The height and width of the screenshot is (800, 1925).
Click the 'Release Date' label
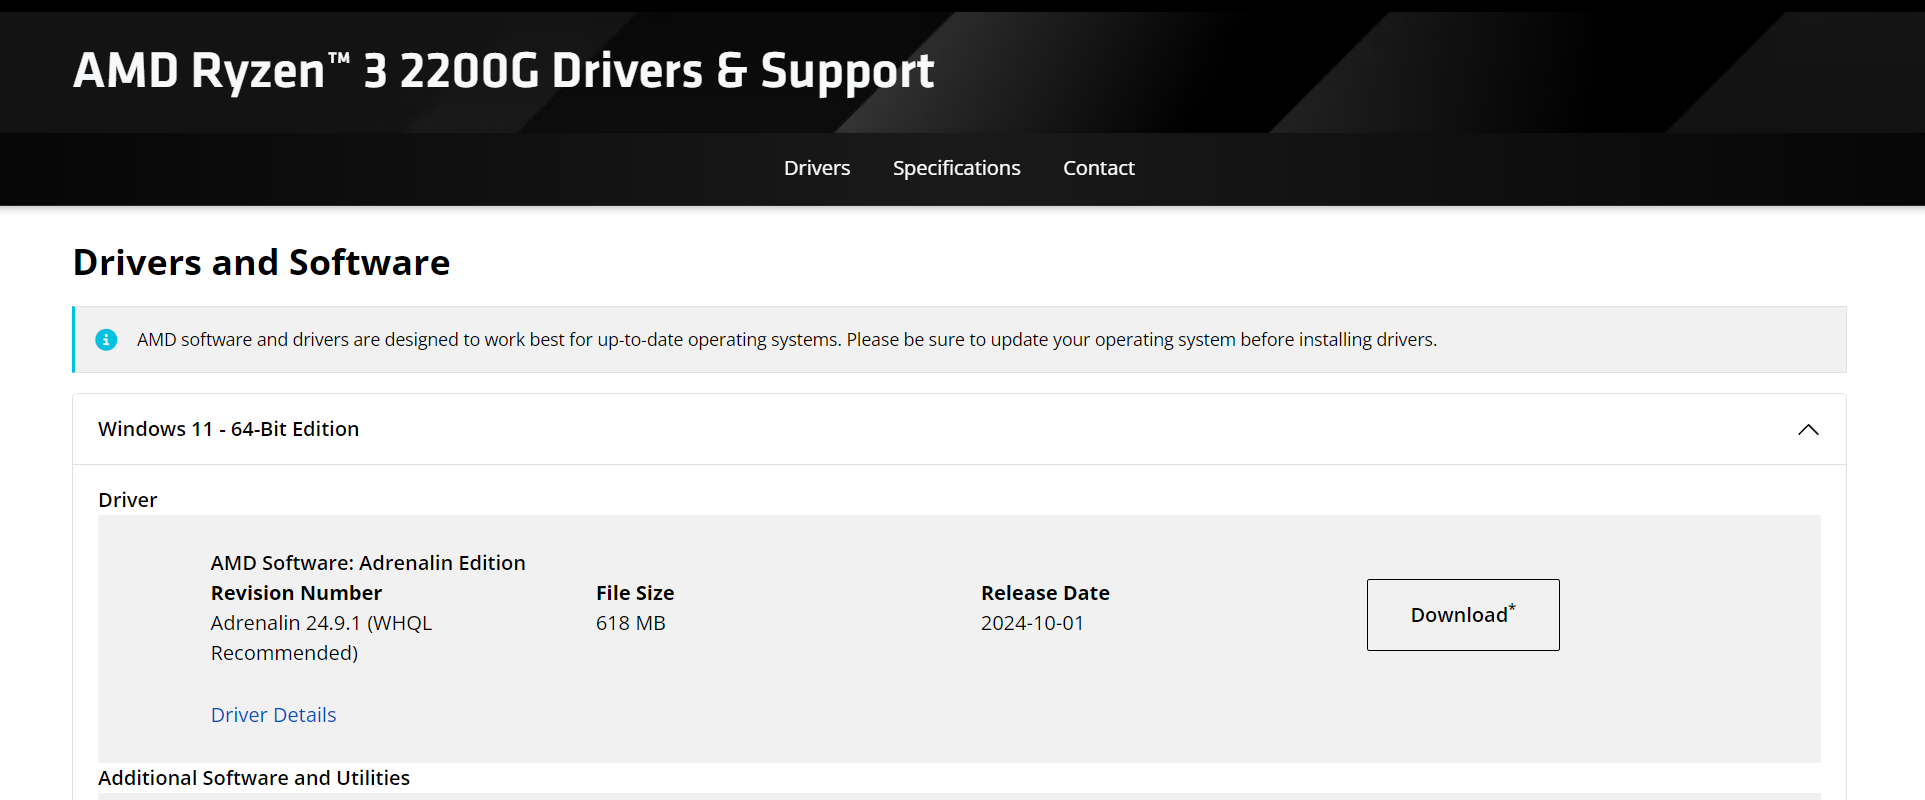pos(1045,593)
